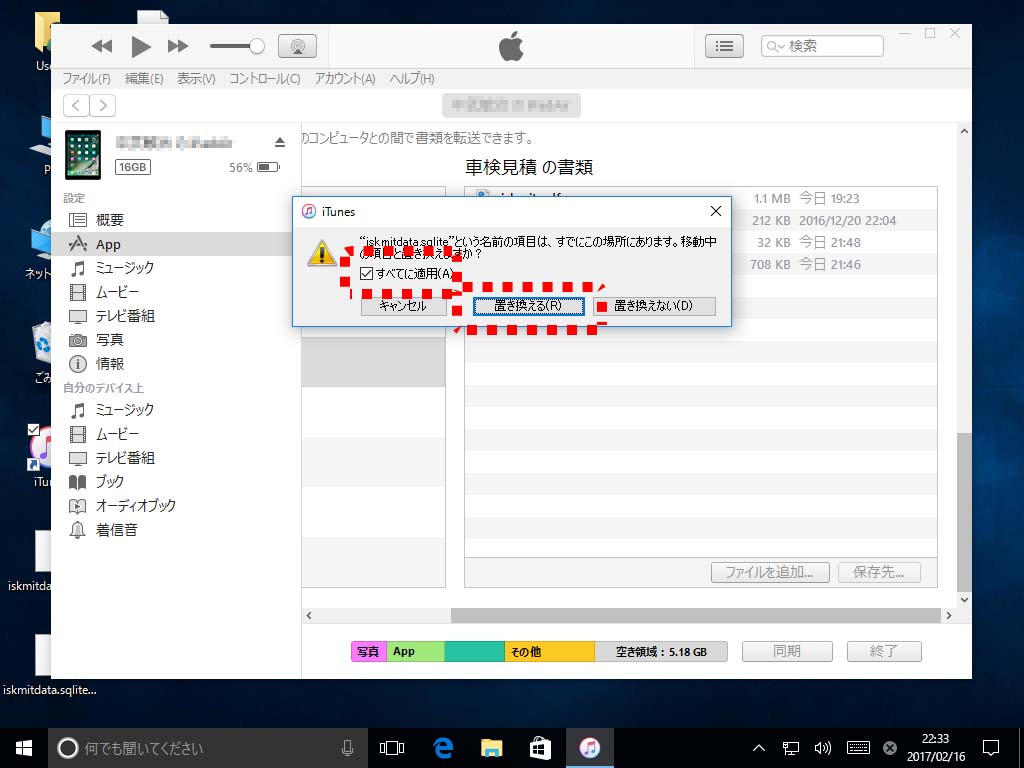This screenshot has width=1024, height=768.
Task: Eject the iPad device
Action: [x=280, y=142]
